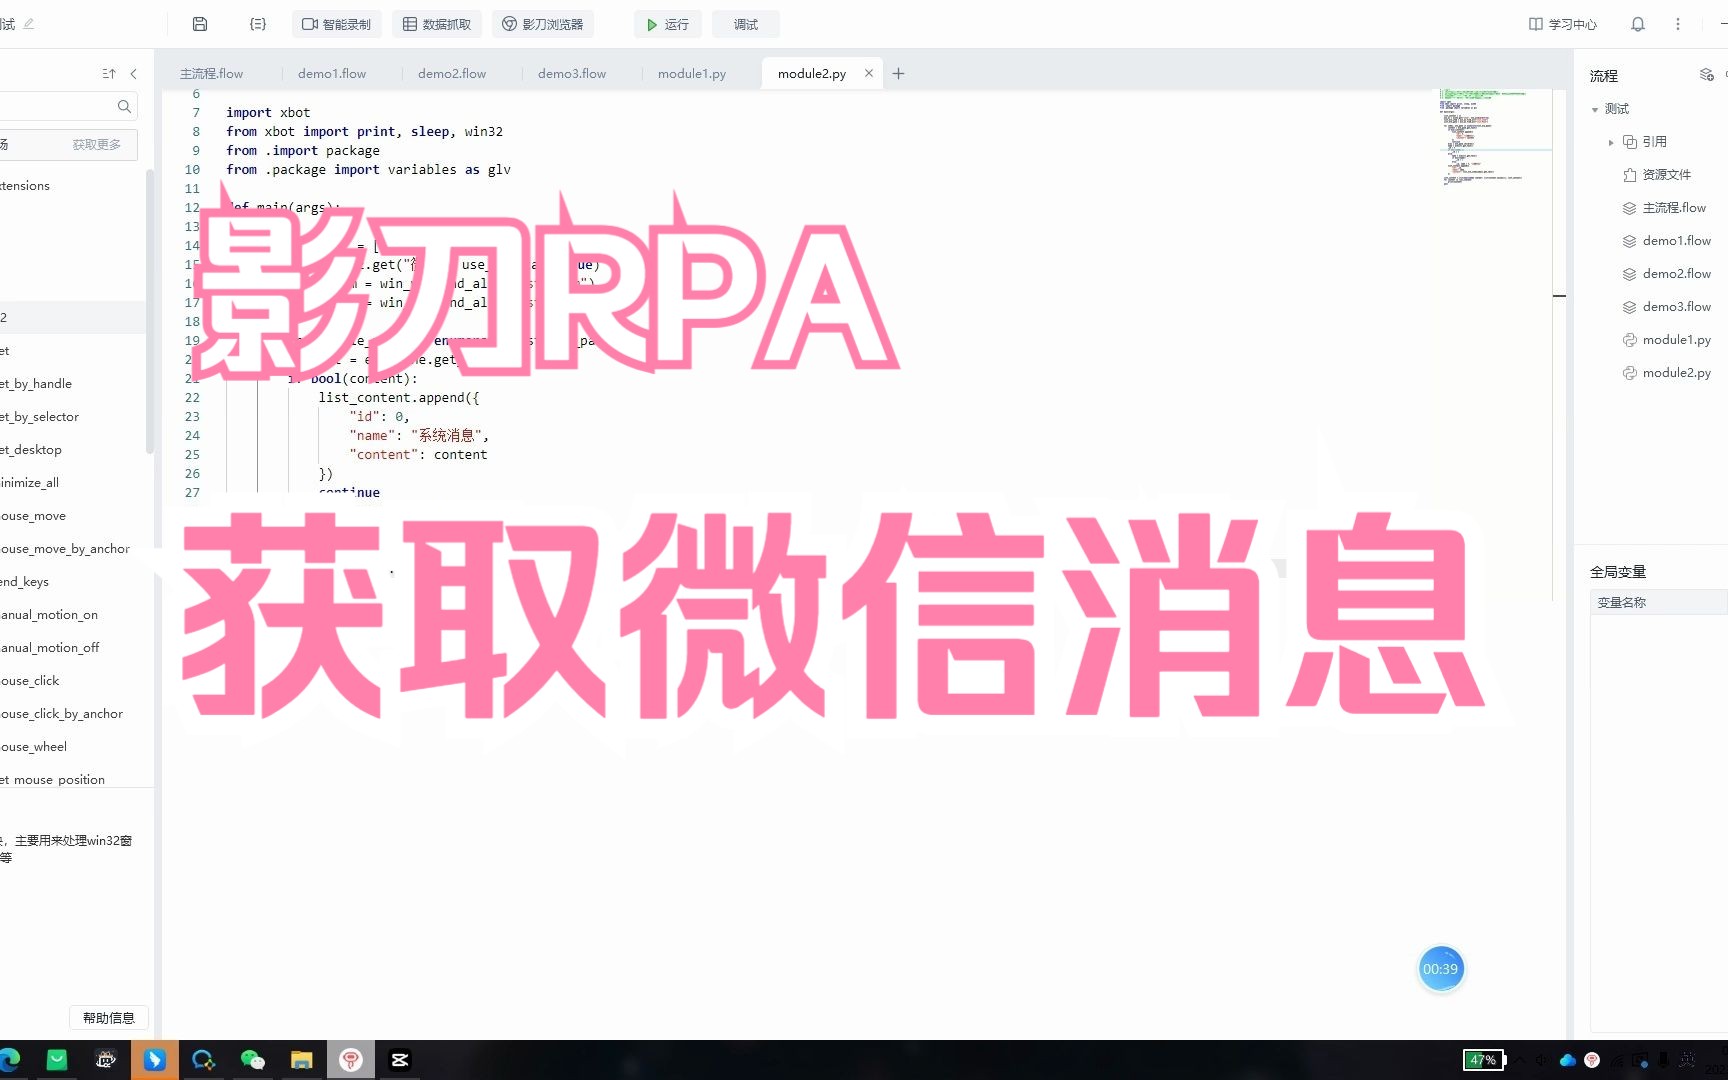Add a new tab with plus icon

(x=898, y=73)
